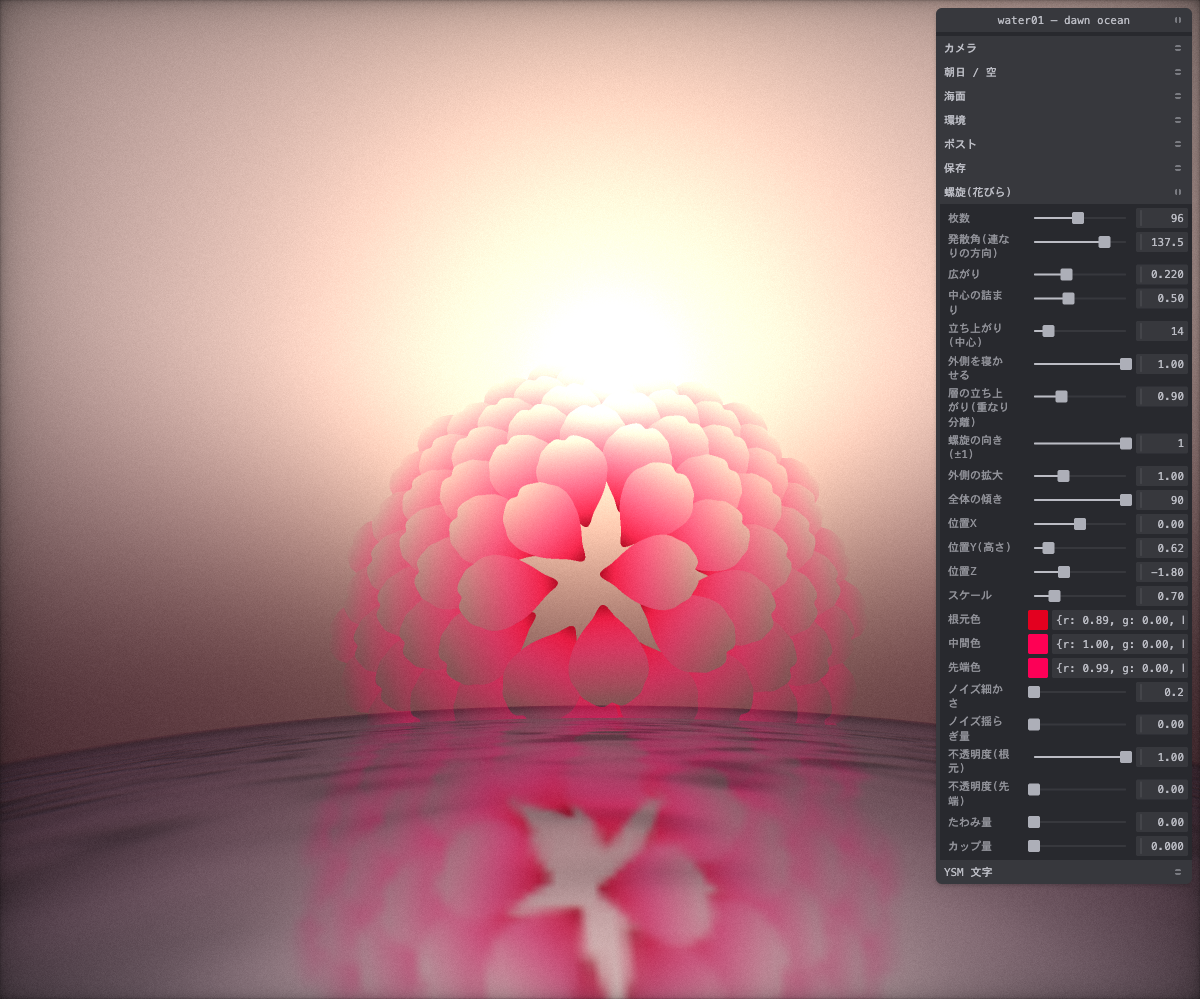This screenshot has height=999, width=1200.
Task: Click the スケール value field showing 0.70
Action: [1162, 596]
